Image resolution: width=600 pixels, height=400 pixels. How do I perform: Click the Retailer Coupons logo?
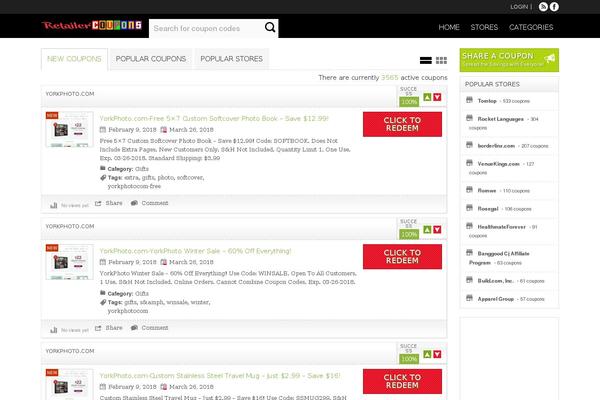pyautogui.click(x=92, y=25)
